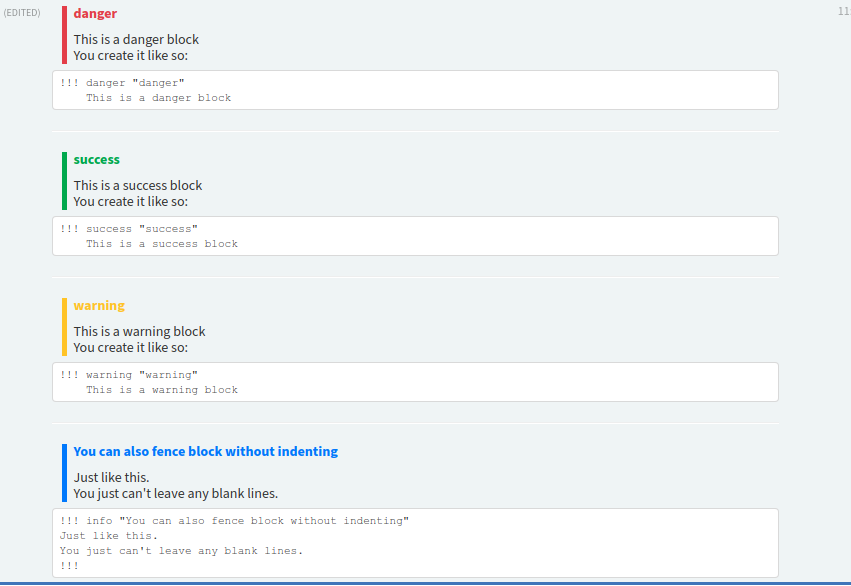Screen dimensions: 851x586
Task: Click code line '!!! success "success"'
Action: pos(129,229)
